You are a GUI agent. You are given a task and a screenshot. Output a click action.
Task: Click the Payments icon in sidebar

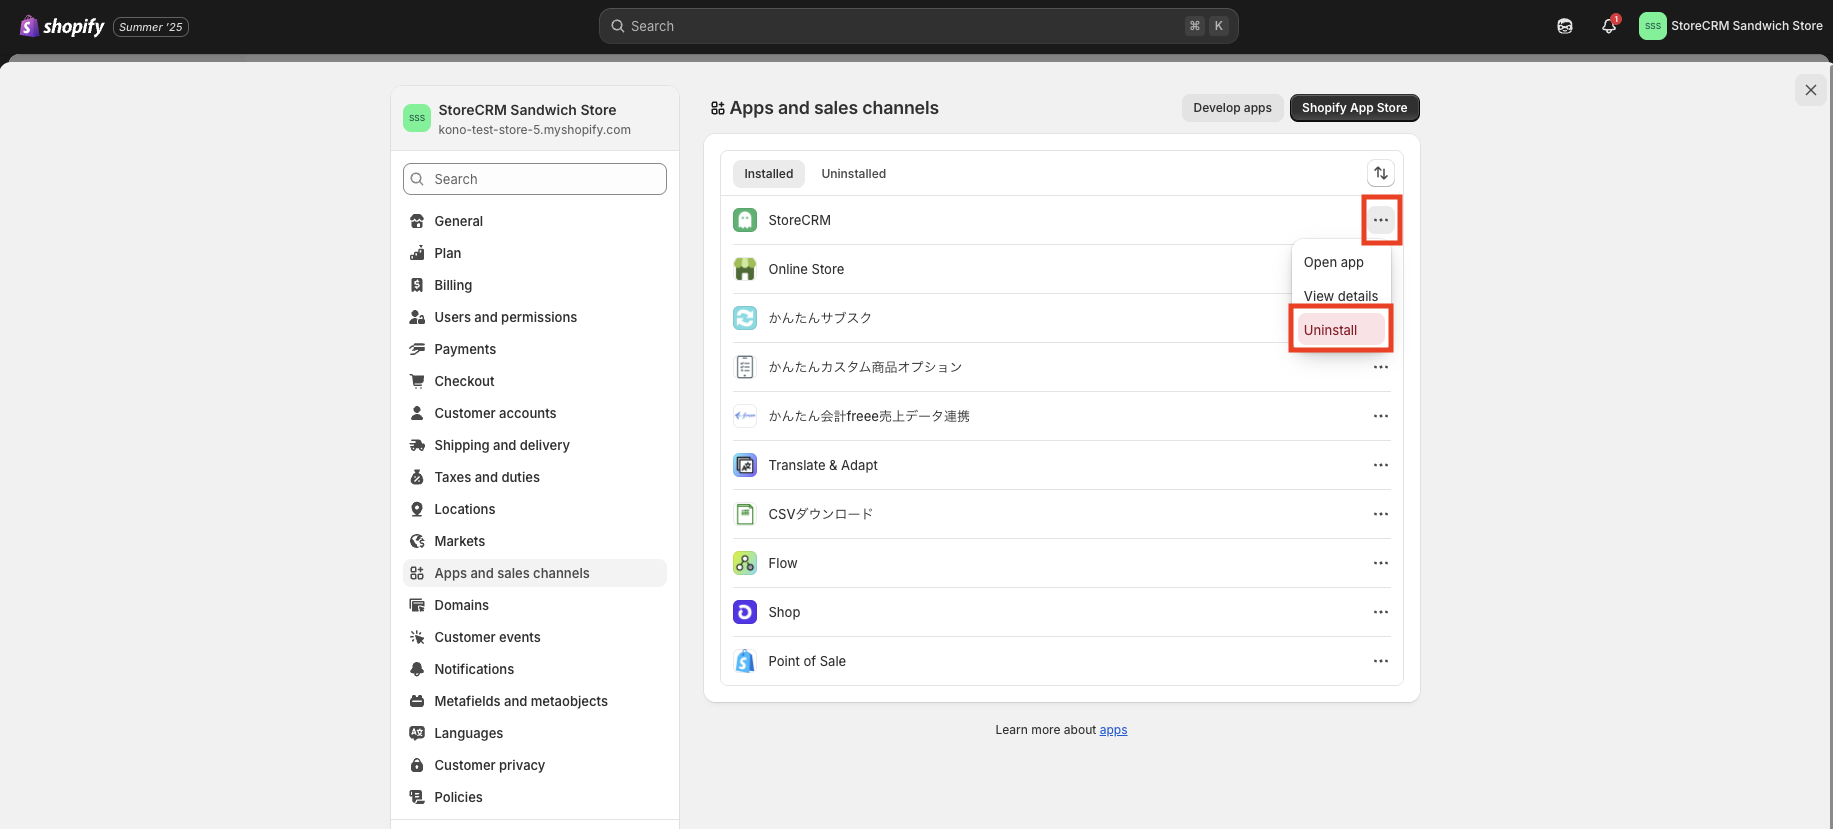tap(417, 349)
